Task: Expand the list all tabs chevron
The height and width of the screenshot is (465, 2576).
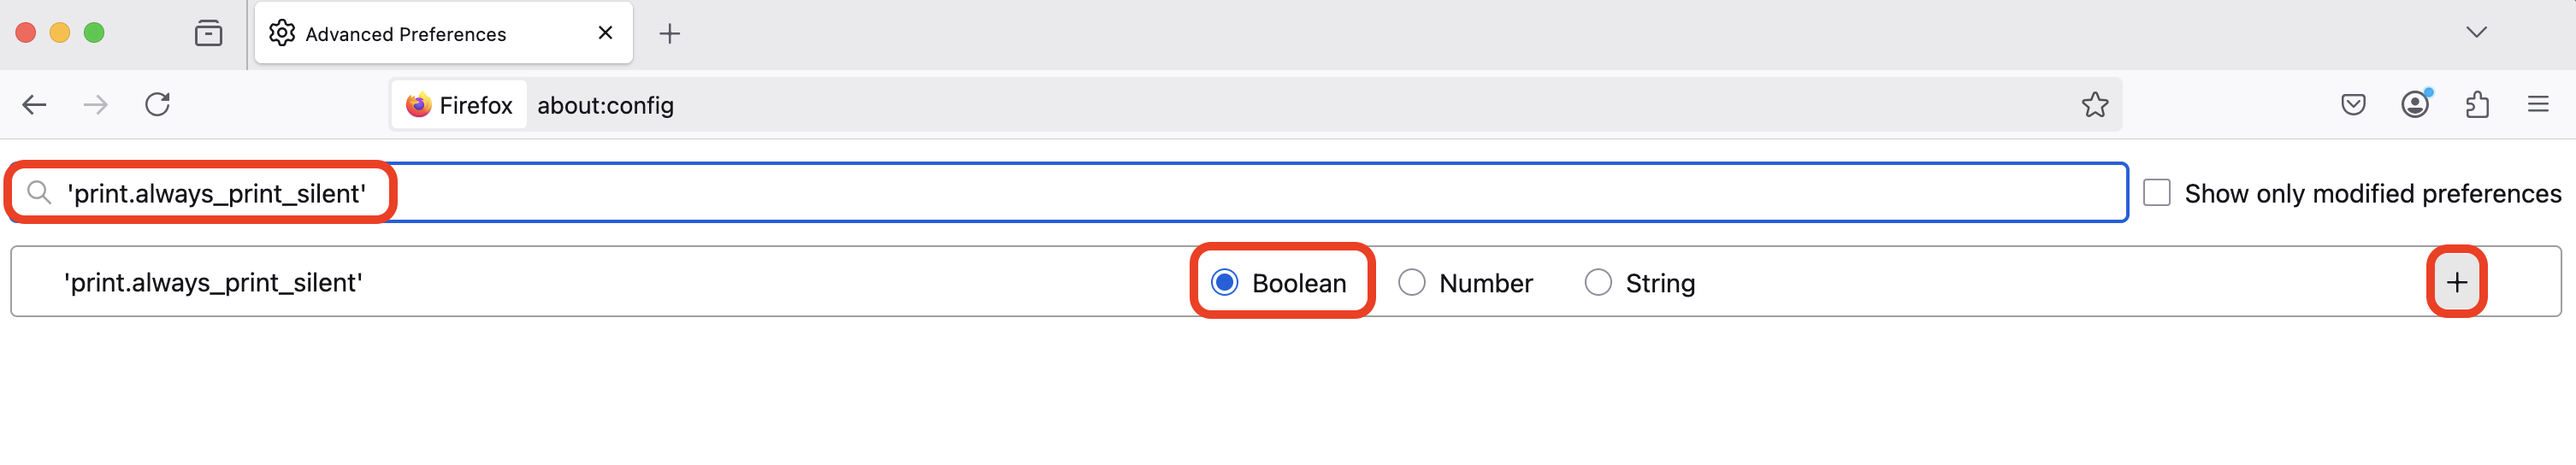Action: click(x=2475, y=32)
